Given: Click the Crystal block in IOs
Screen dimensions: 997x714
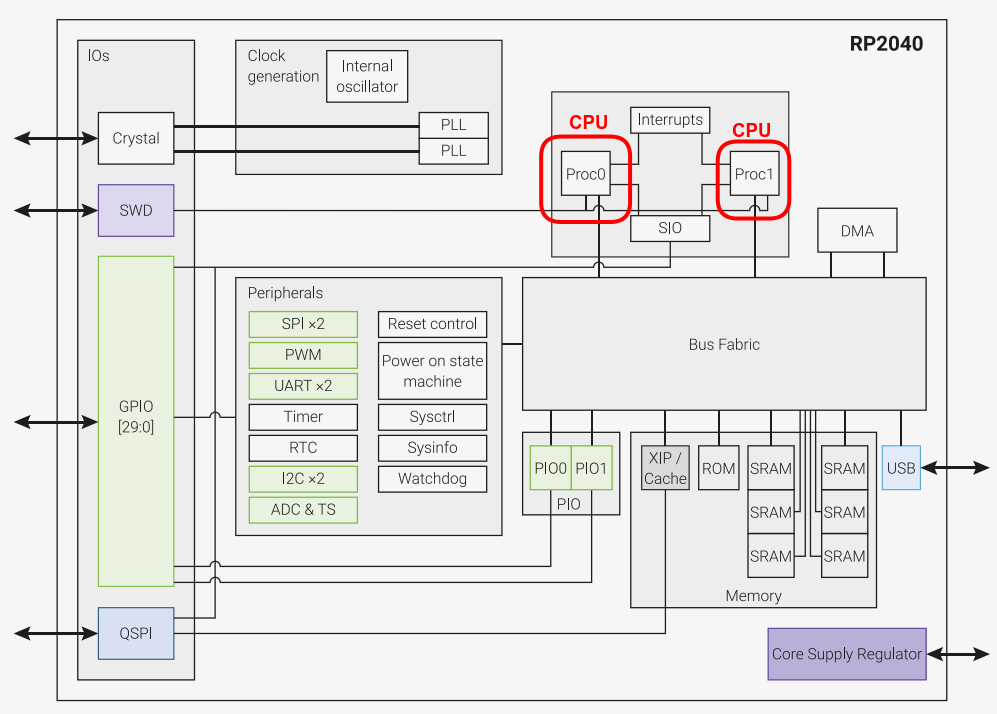Looking at the screenshot, I should (x=136, y=139).
